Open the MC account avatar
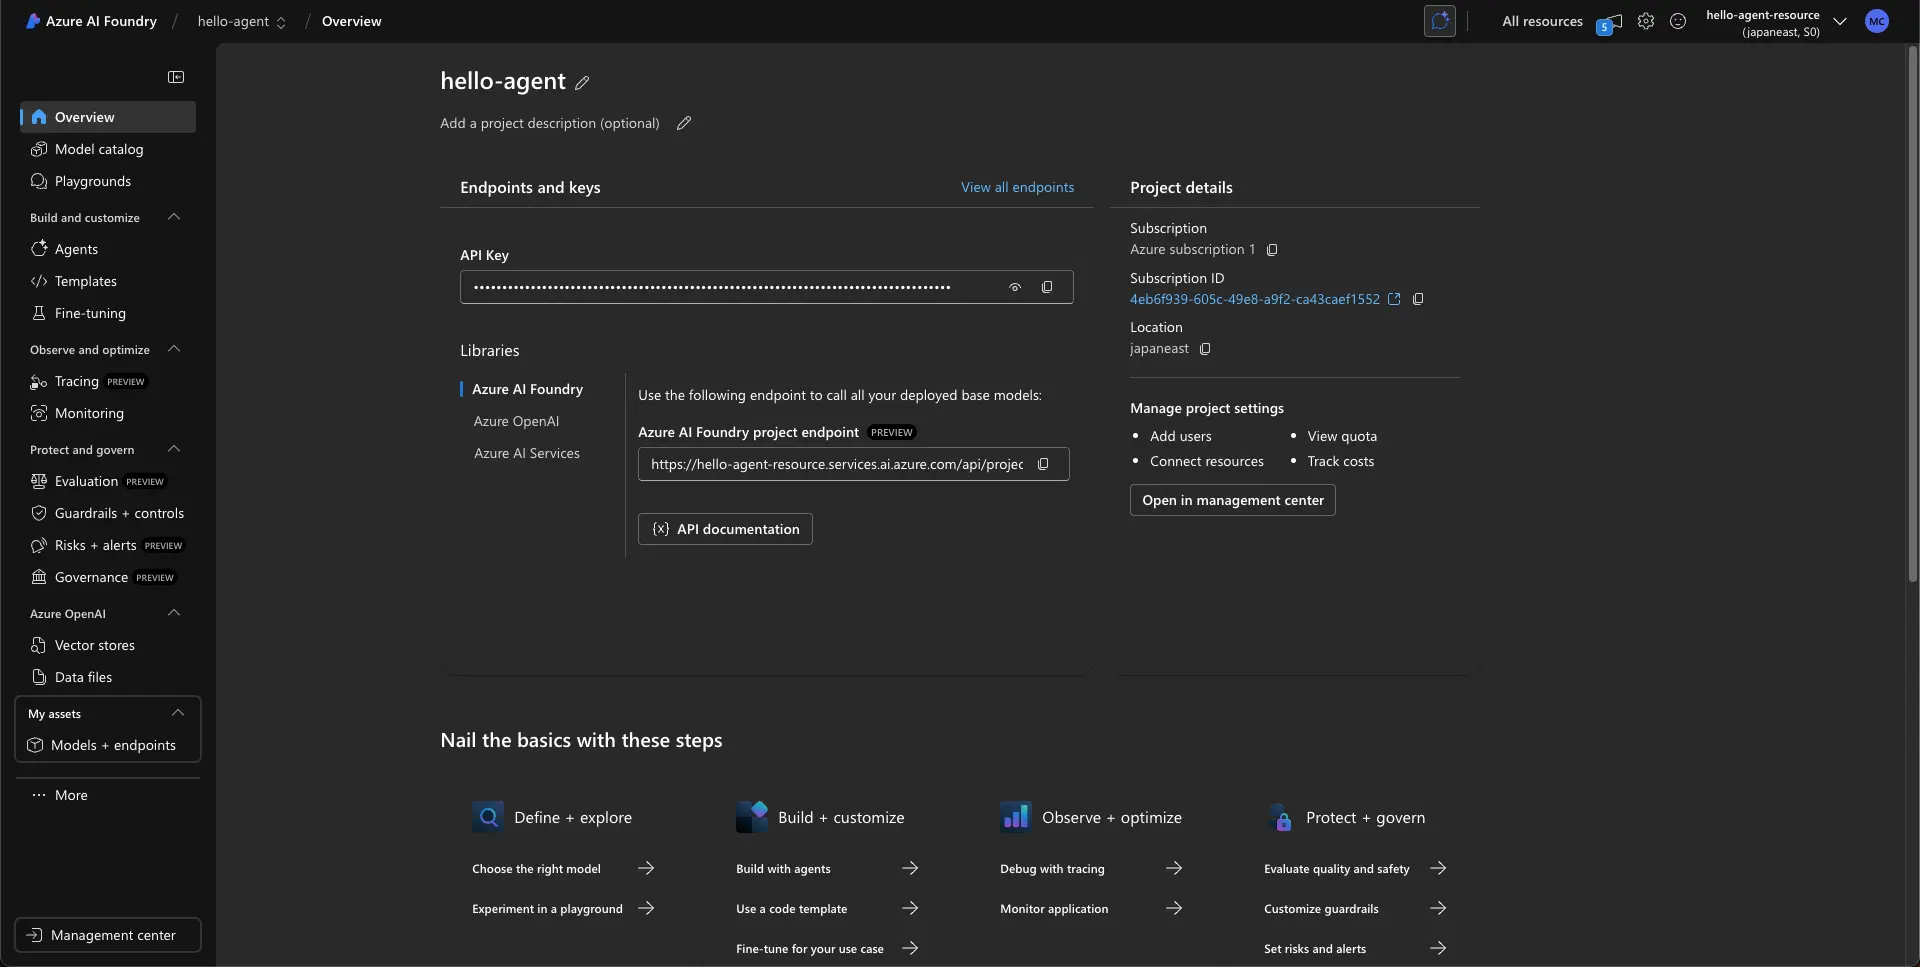The height and width of the screenshot is (967, 1920). (x=1877, y=21)
